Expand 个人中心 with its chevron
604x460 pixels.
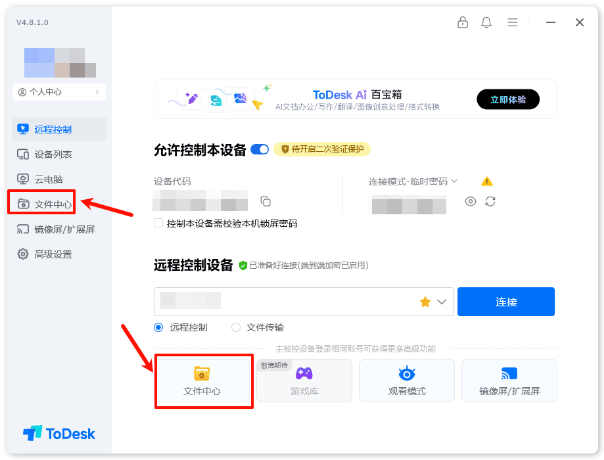pos(97,92)
